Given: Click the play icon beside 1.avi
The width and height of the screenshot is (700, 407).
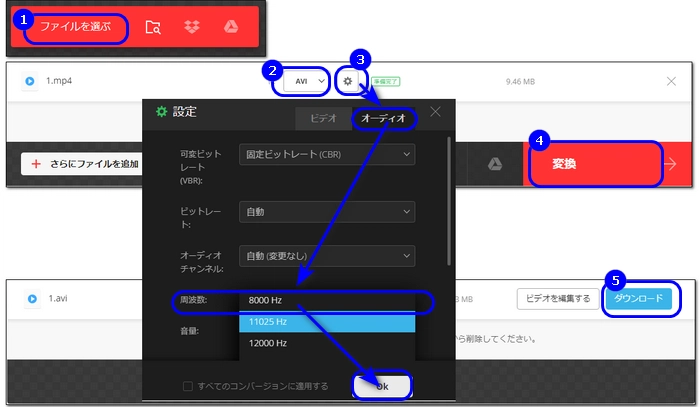Looking at the screenshot, I should pyautogui.click(x=32, y=299).
